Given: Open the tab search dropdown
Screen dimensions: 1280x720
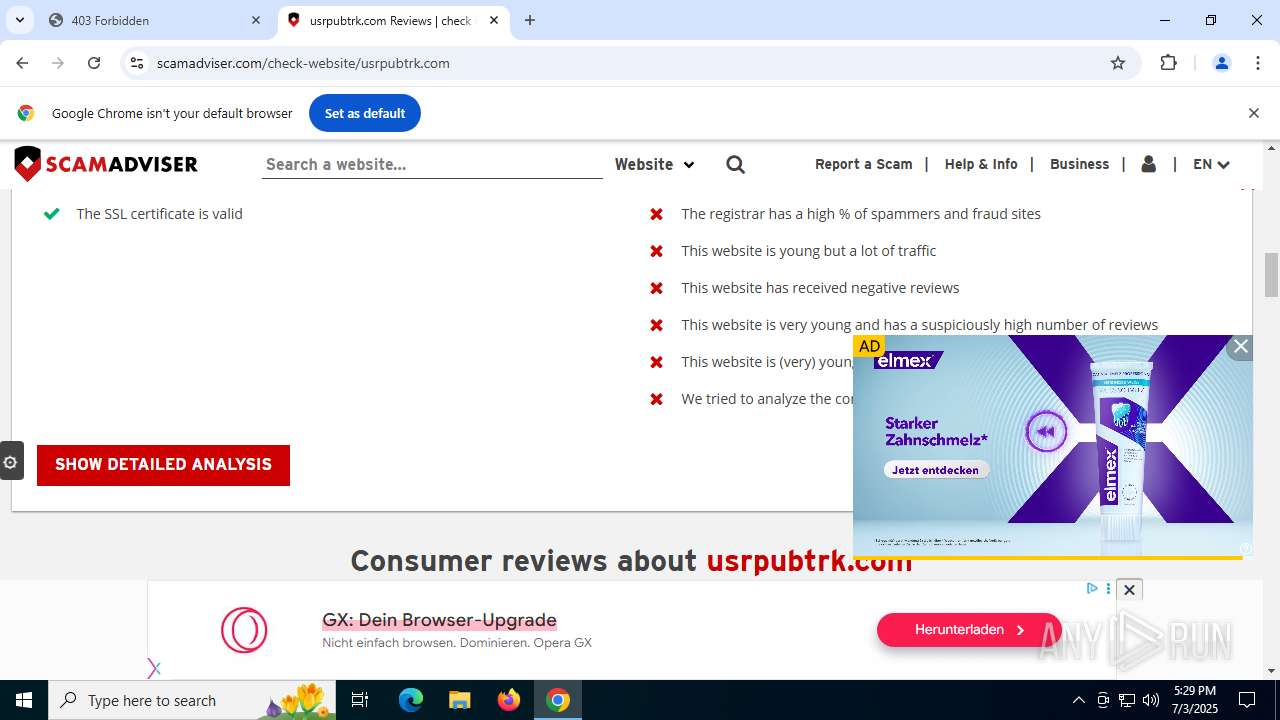Looking at the screenshot, I should (x=19, y=20).
